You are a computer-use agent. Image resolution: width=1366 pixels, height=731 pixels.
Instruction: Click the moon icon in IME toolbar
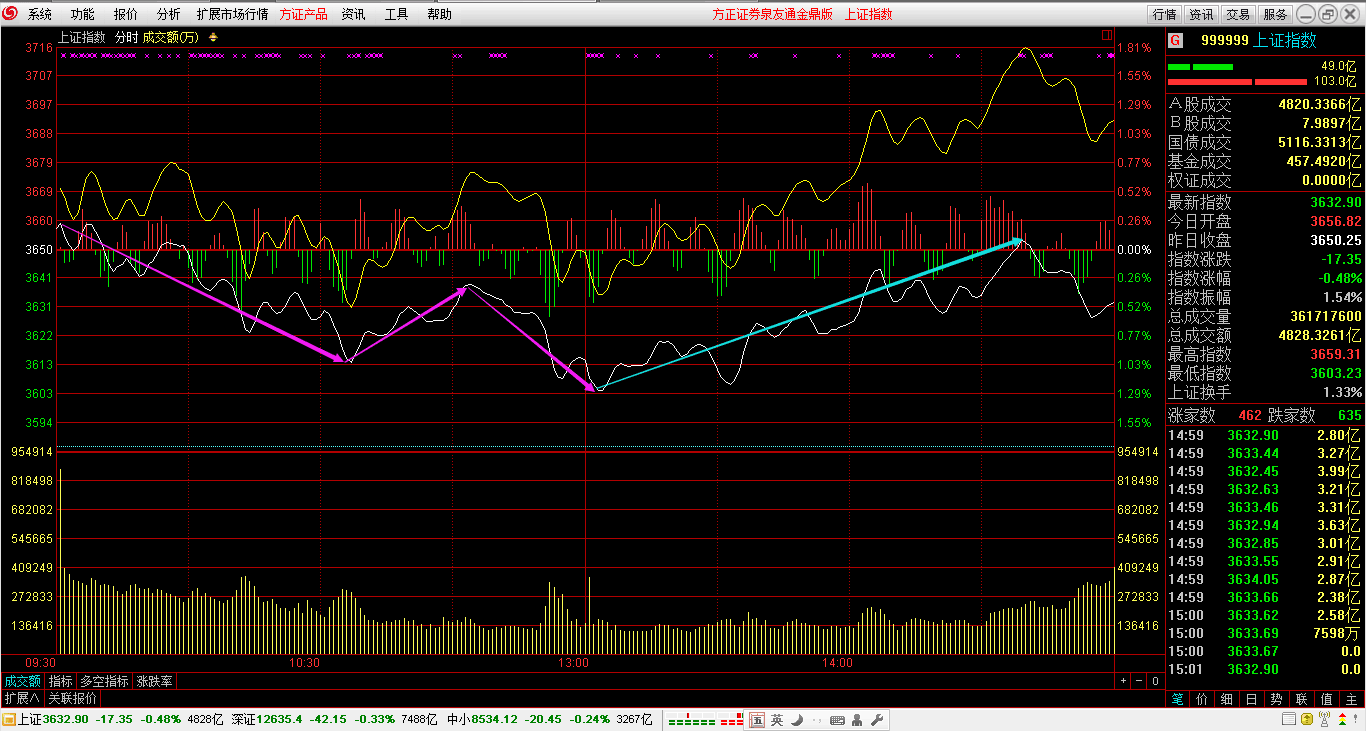(x=798, y=720)
